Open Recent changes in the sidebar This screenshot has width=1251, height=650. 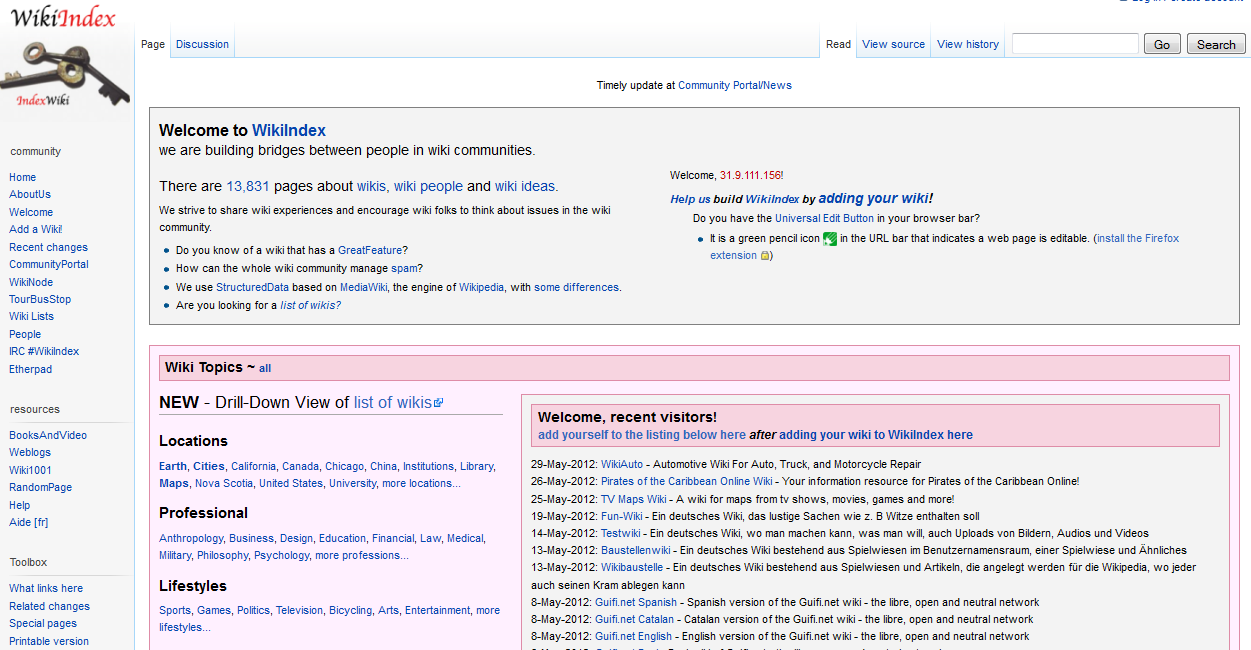(x=48, y=247)
